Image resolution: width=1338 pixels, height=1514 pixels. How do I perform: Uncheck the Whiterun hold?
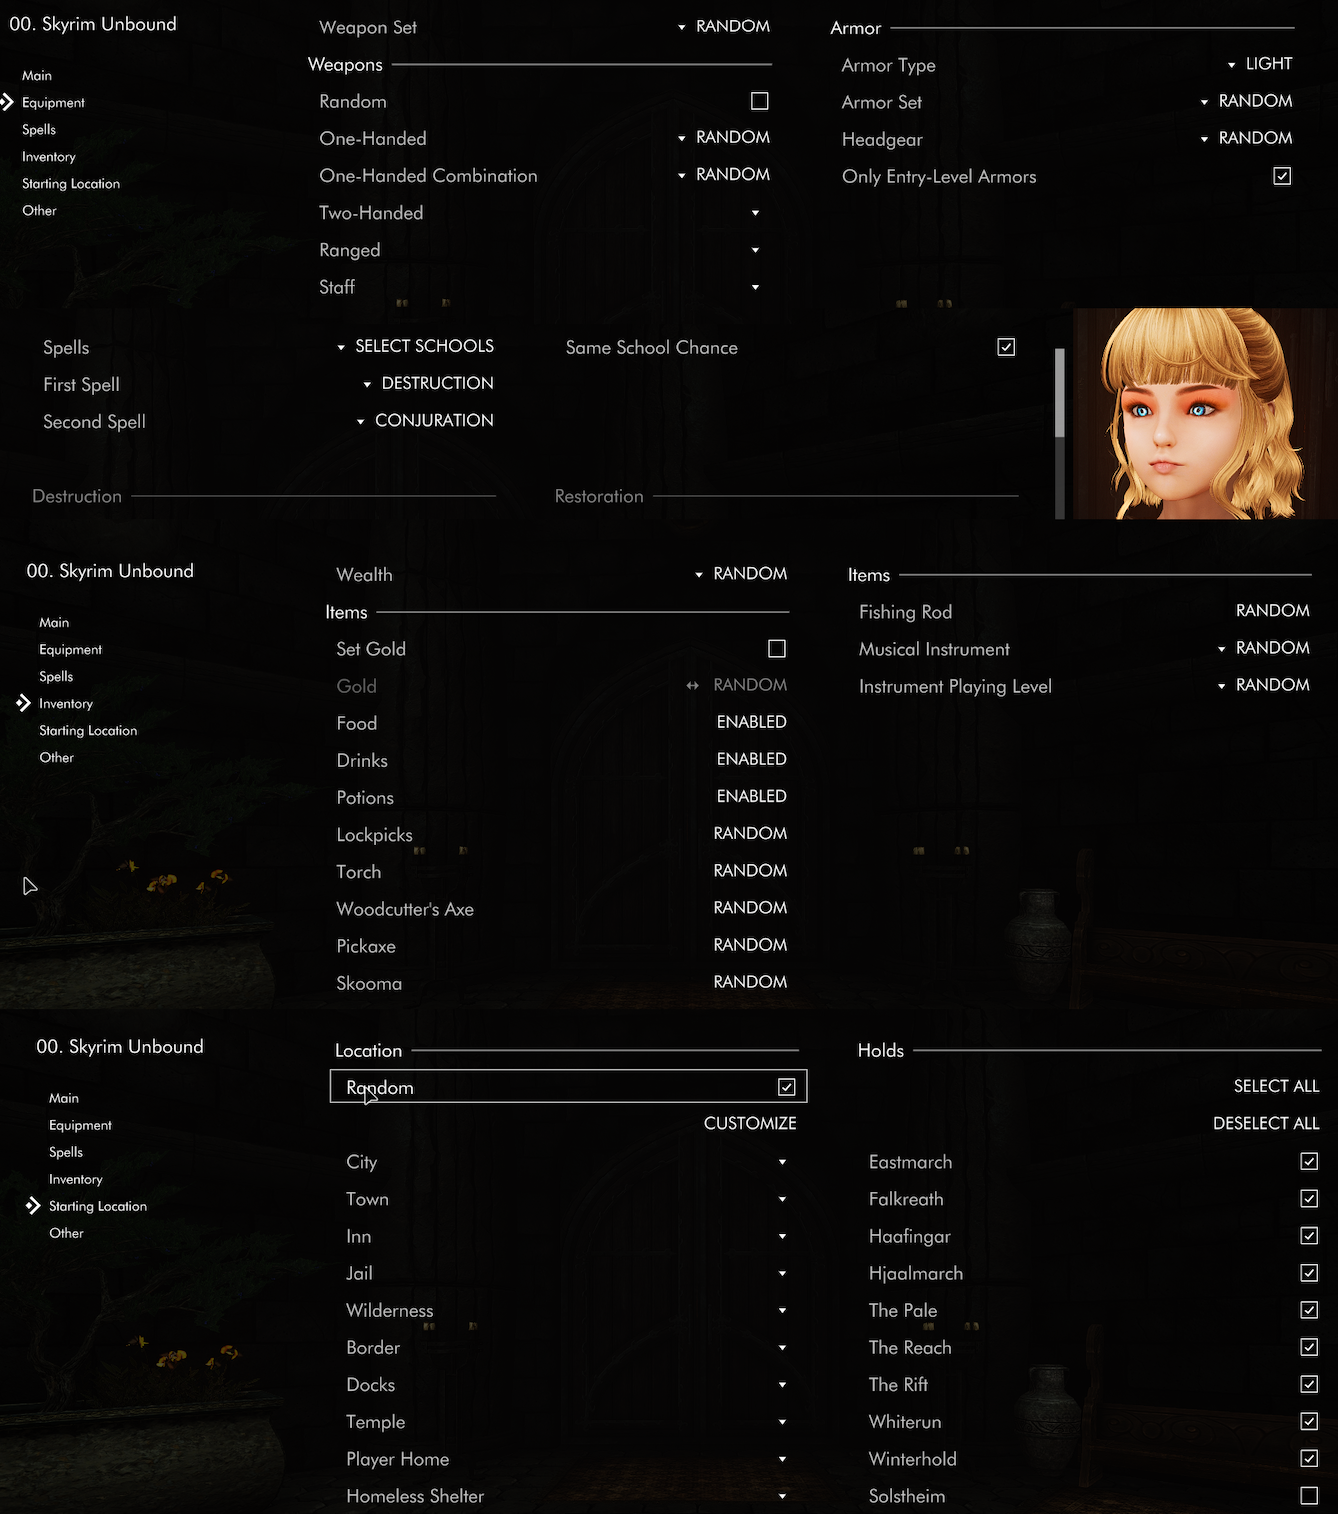click(x=1309, y=1421)
